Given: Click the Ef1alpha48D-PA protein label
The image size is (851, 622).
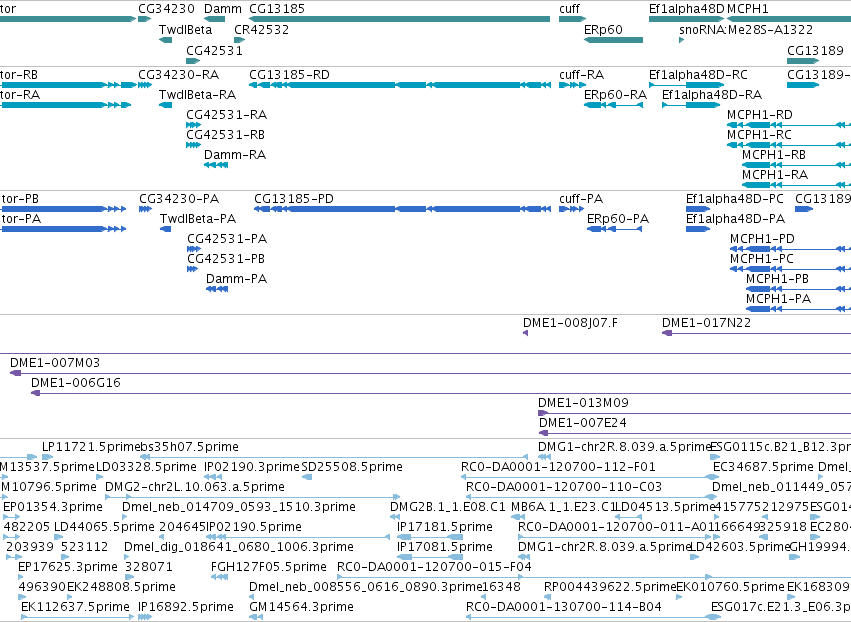Looking at the screenshot, I should [x=735, y=219].
